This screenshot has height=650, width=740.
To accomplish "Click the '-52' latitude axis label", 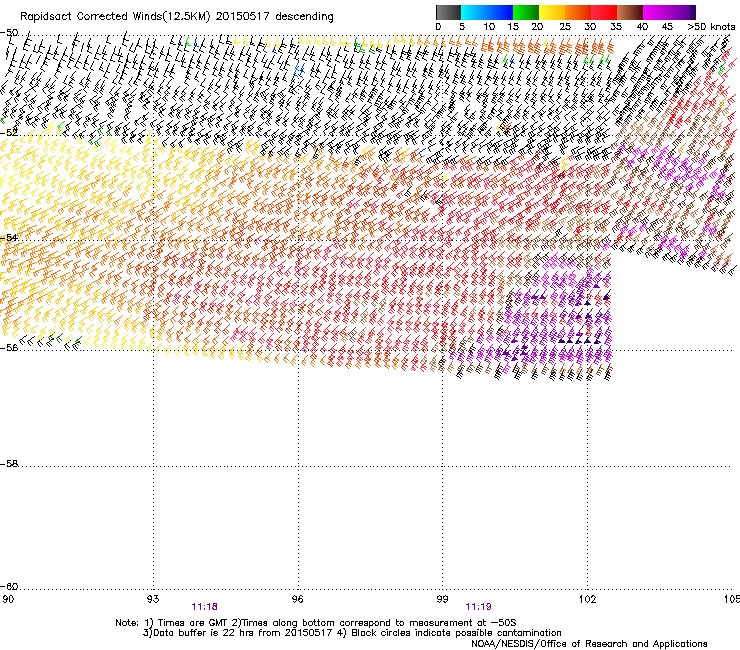I will pyautogui.click(x=9, y=132).
